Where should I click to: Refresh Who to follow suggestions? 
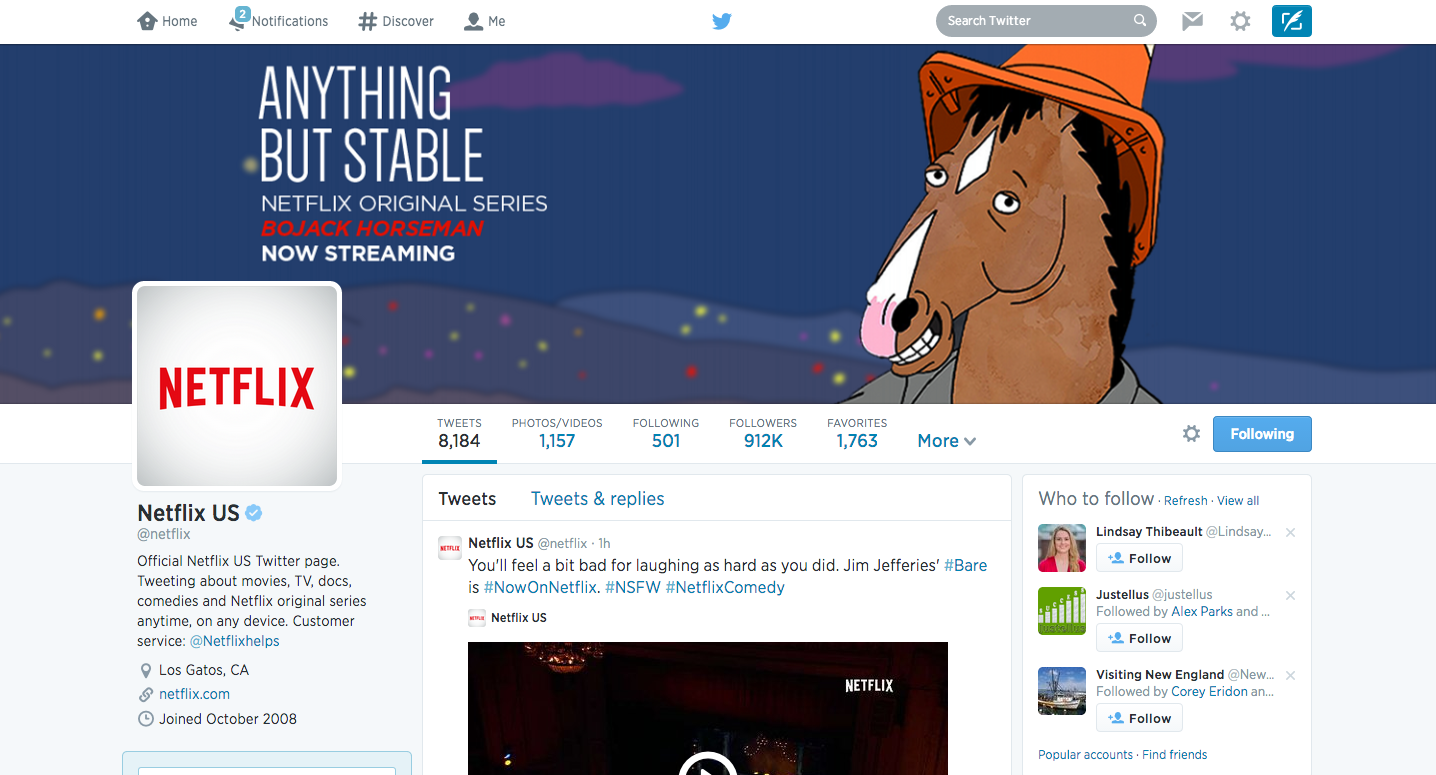click(x=1186, y=501)
